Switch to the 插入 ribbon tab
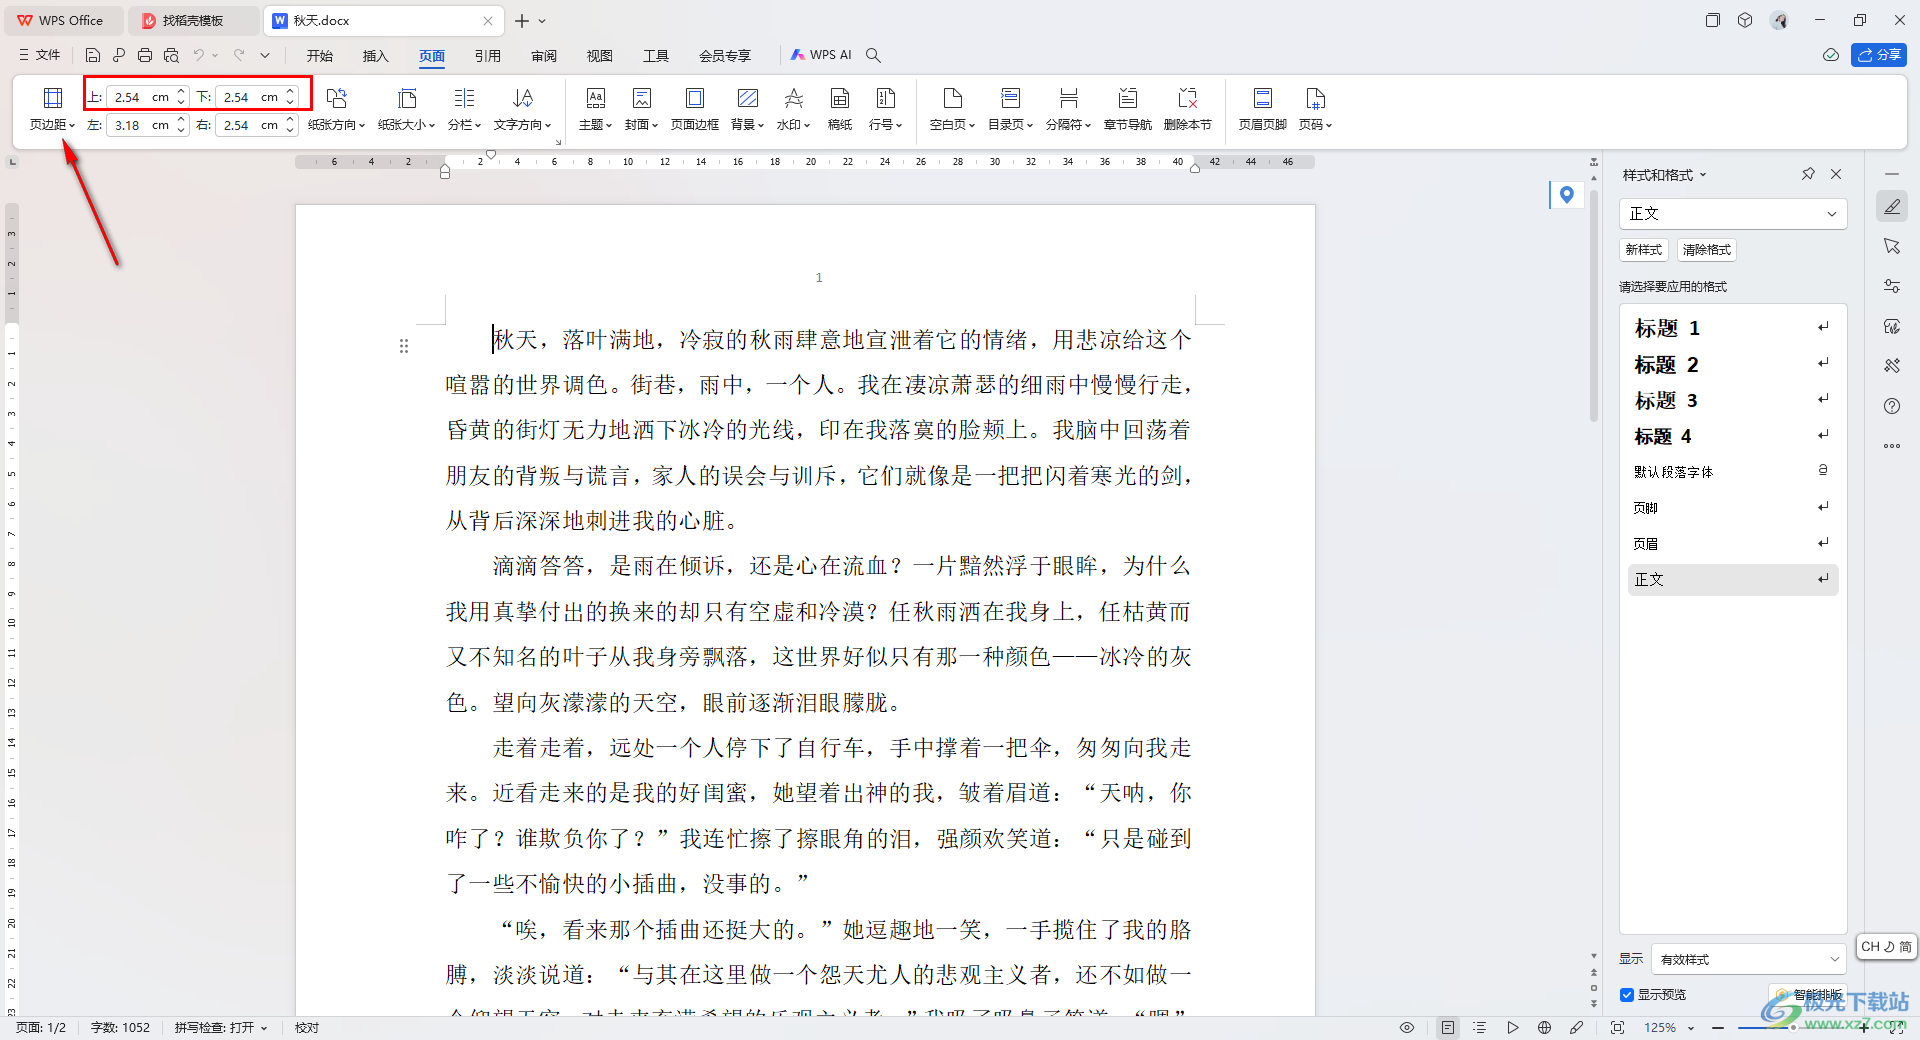Screen dimensions: 1920x1040 click(x=376, y=56)
